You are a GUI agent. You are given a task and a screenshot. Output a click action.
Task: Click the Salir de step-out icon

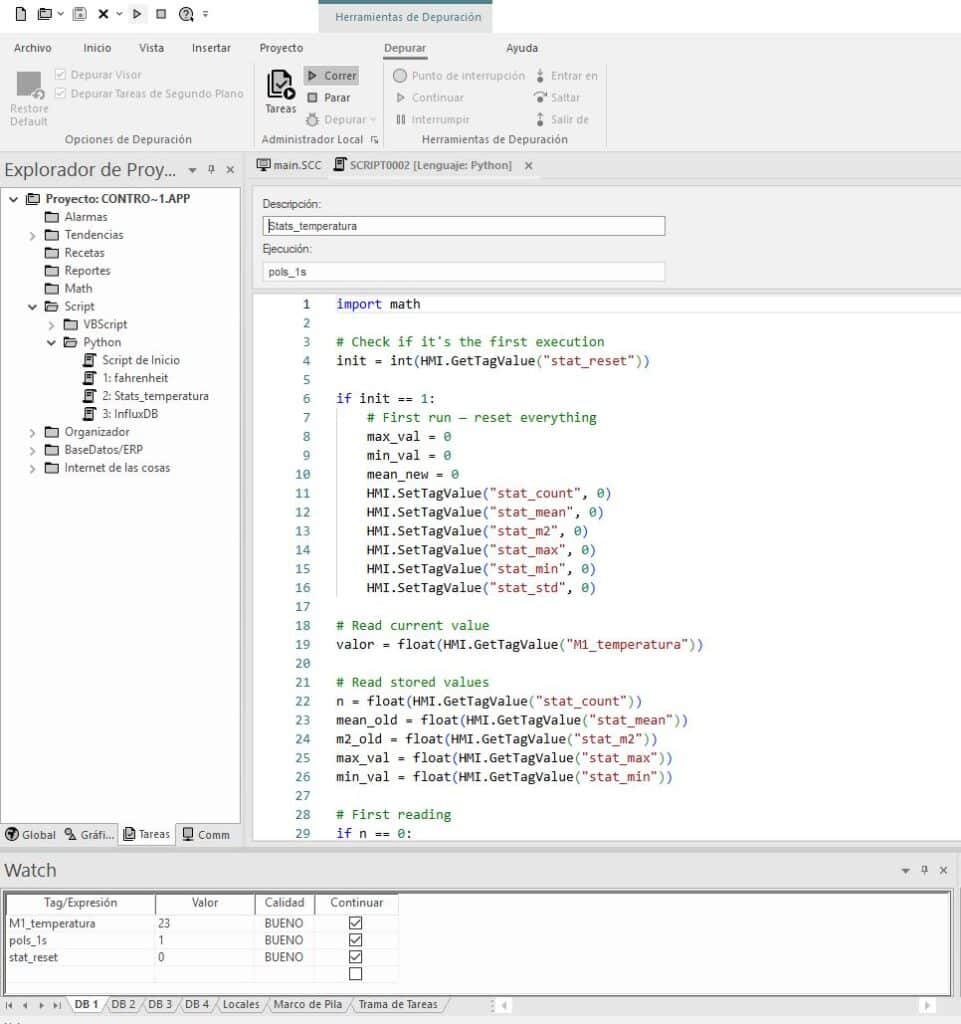540,120
